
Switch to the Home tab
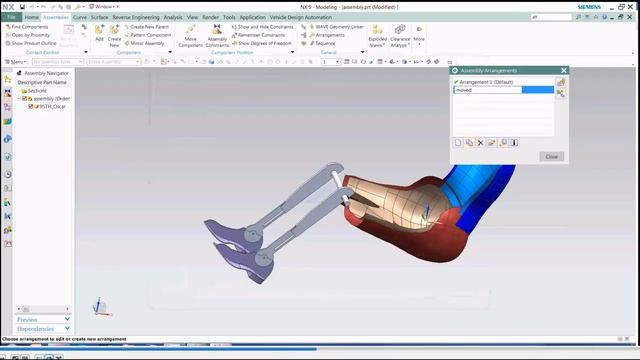tap(31, 18)
